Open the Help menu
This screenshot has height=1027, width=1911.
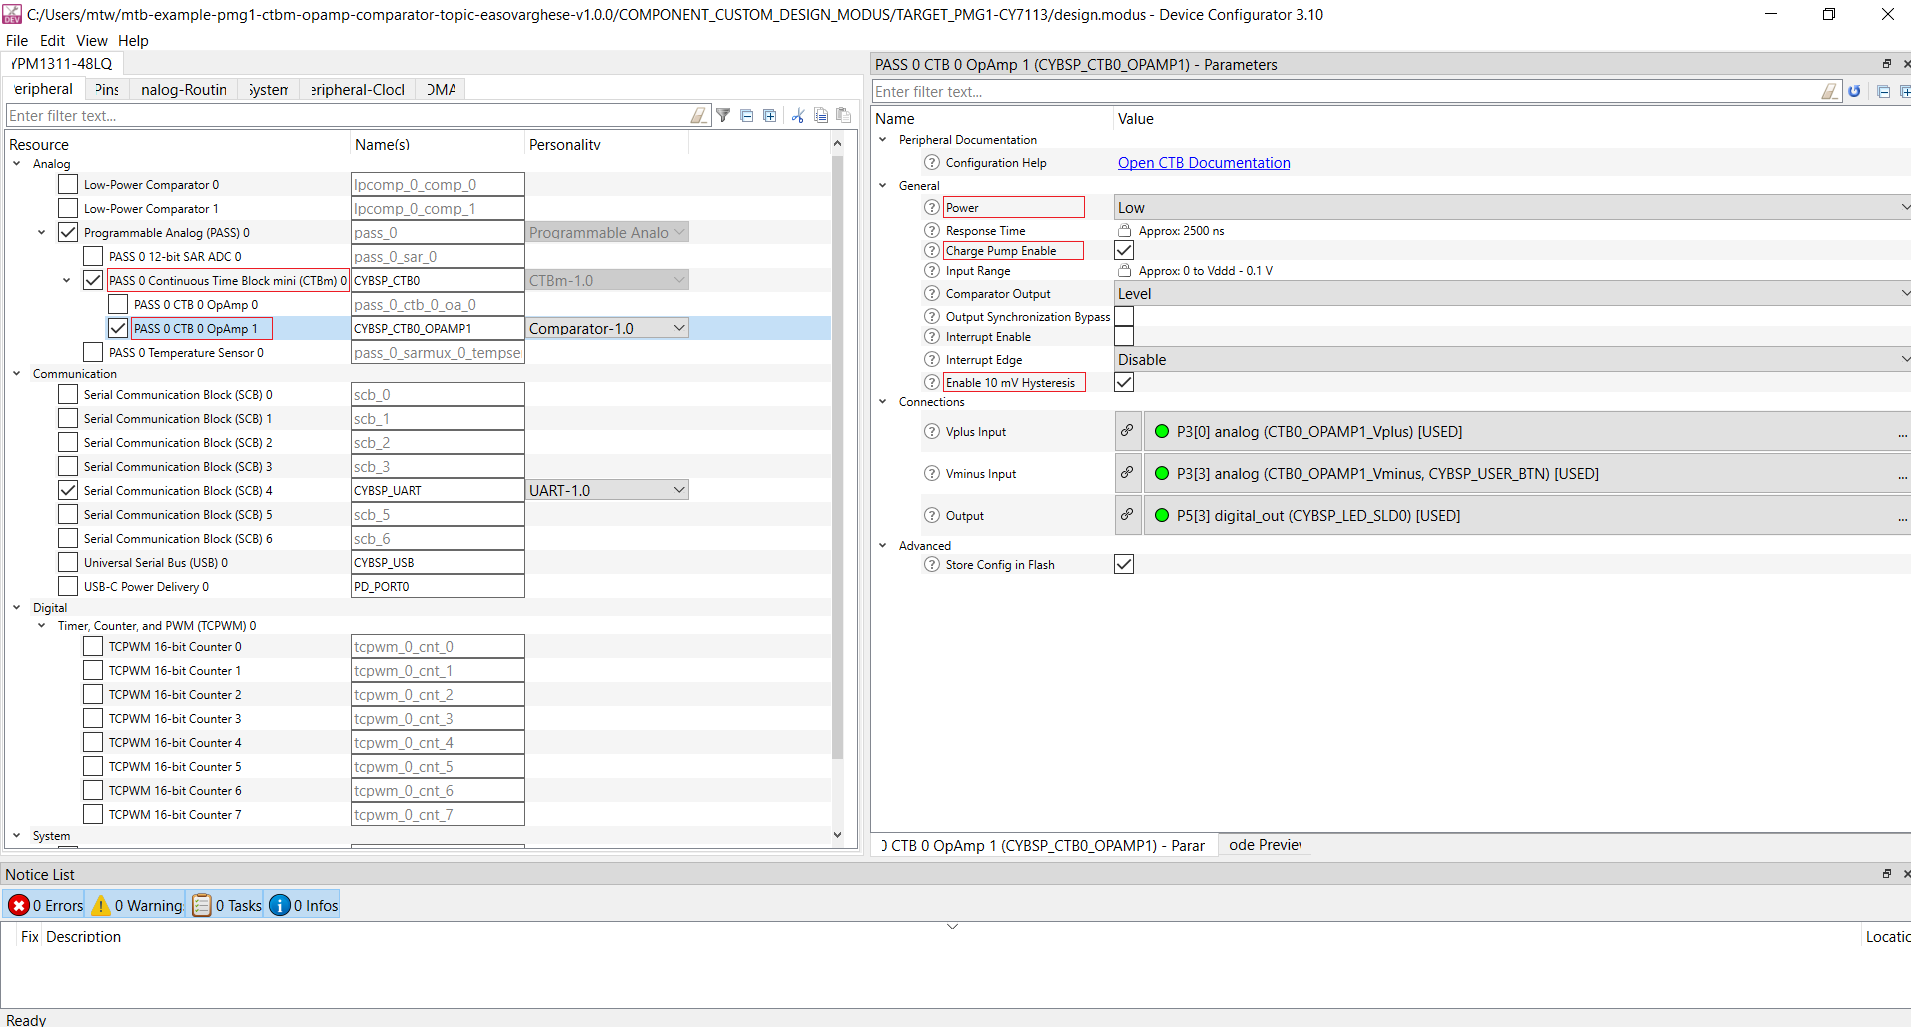click(133, 41)
